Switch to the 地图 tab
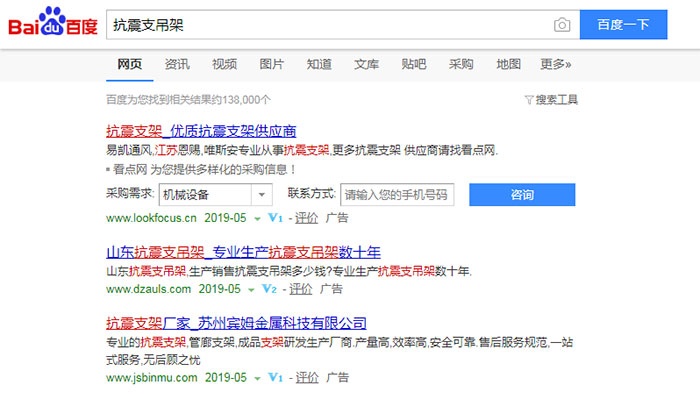Viewport: 700px width, 394px height. [508, 64]
